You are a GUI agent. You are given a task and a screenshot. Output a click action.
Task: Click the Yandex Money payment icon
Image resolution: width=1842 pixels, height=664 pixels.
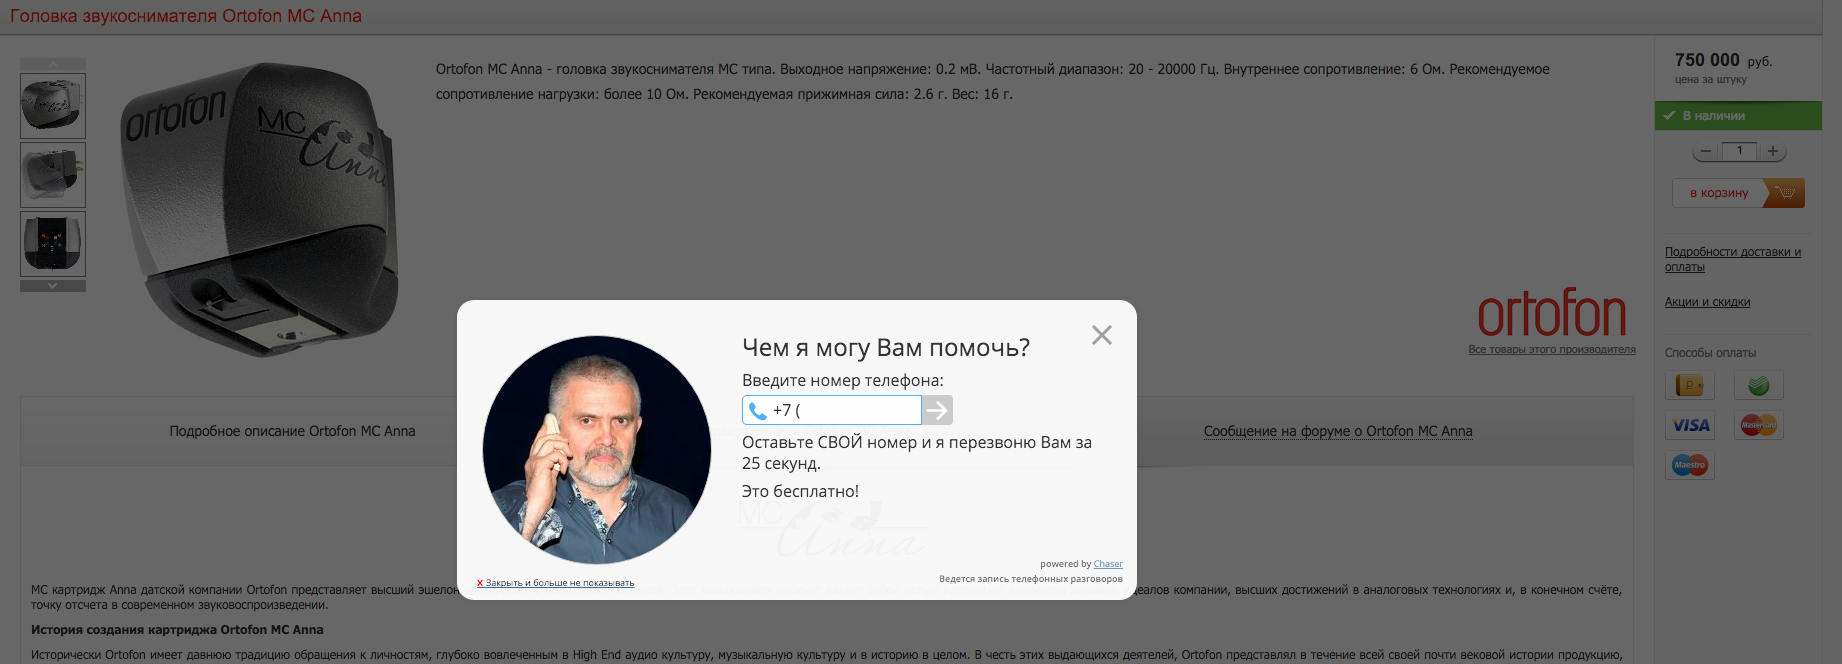(1690, 385)
